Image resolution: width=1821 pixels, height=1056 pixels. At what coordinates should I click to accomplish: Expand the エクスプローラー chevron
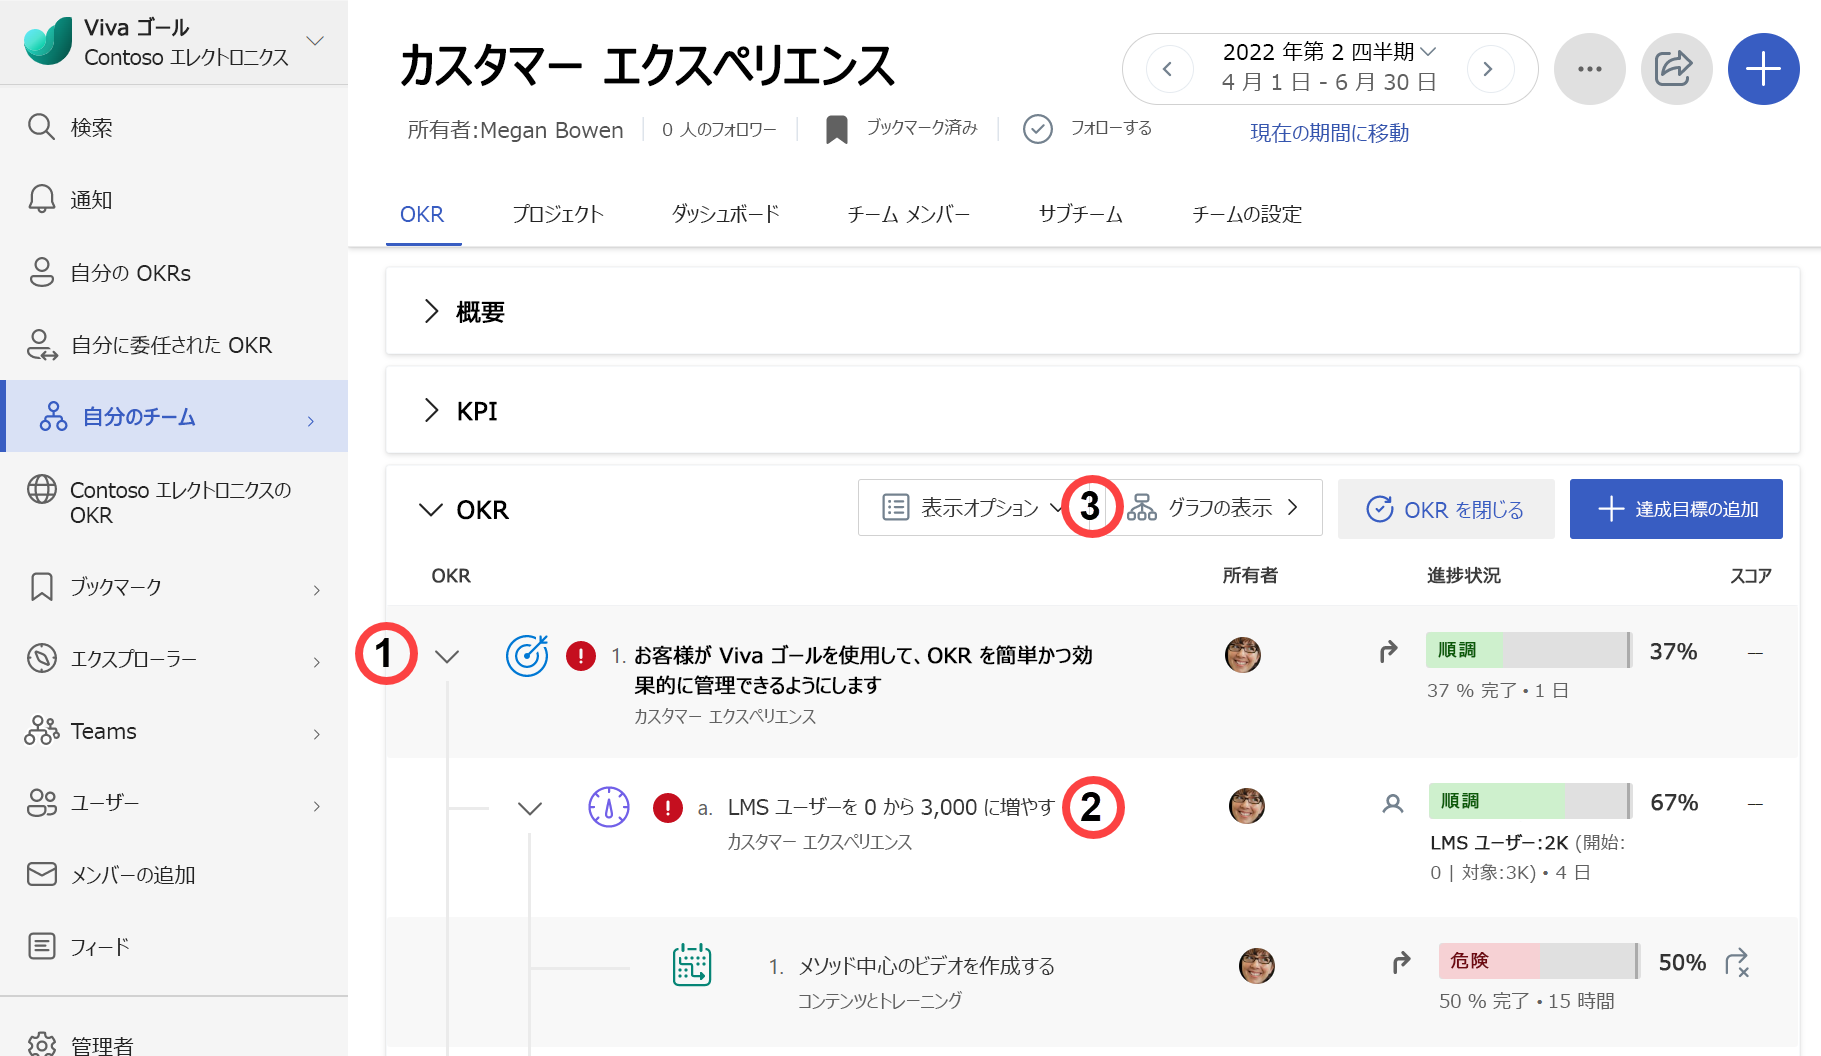(x=316, y=662)
